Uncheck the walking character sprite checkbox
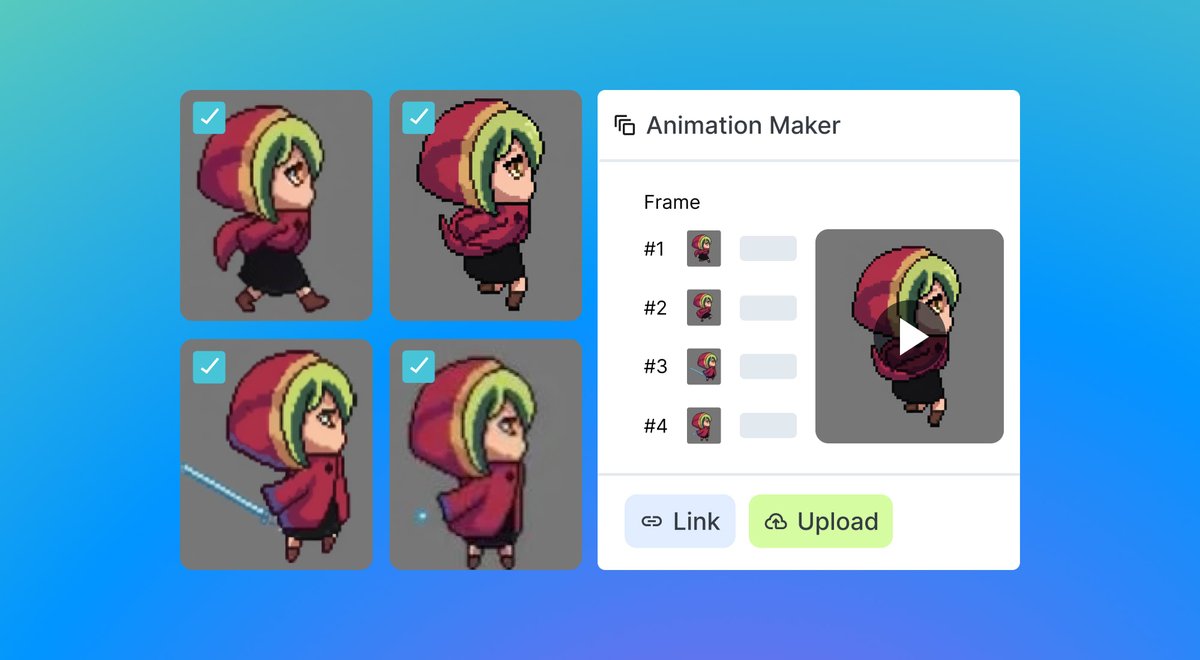The height and width of the screenshot is (660, 1200). click(209, 117)
